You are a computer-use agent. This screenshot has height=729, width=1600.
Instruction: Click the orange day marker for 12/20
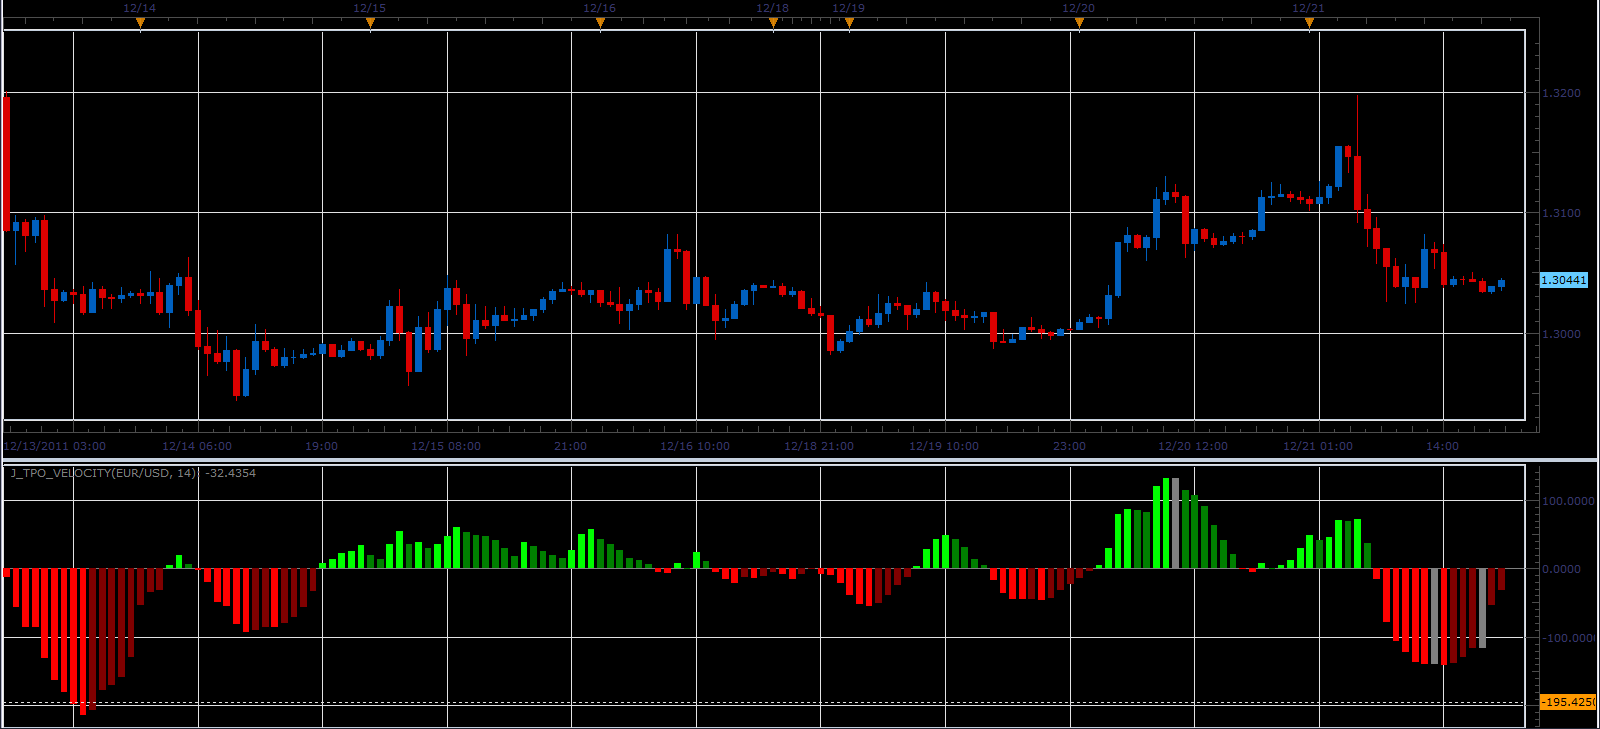click(1079, 22)
